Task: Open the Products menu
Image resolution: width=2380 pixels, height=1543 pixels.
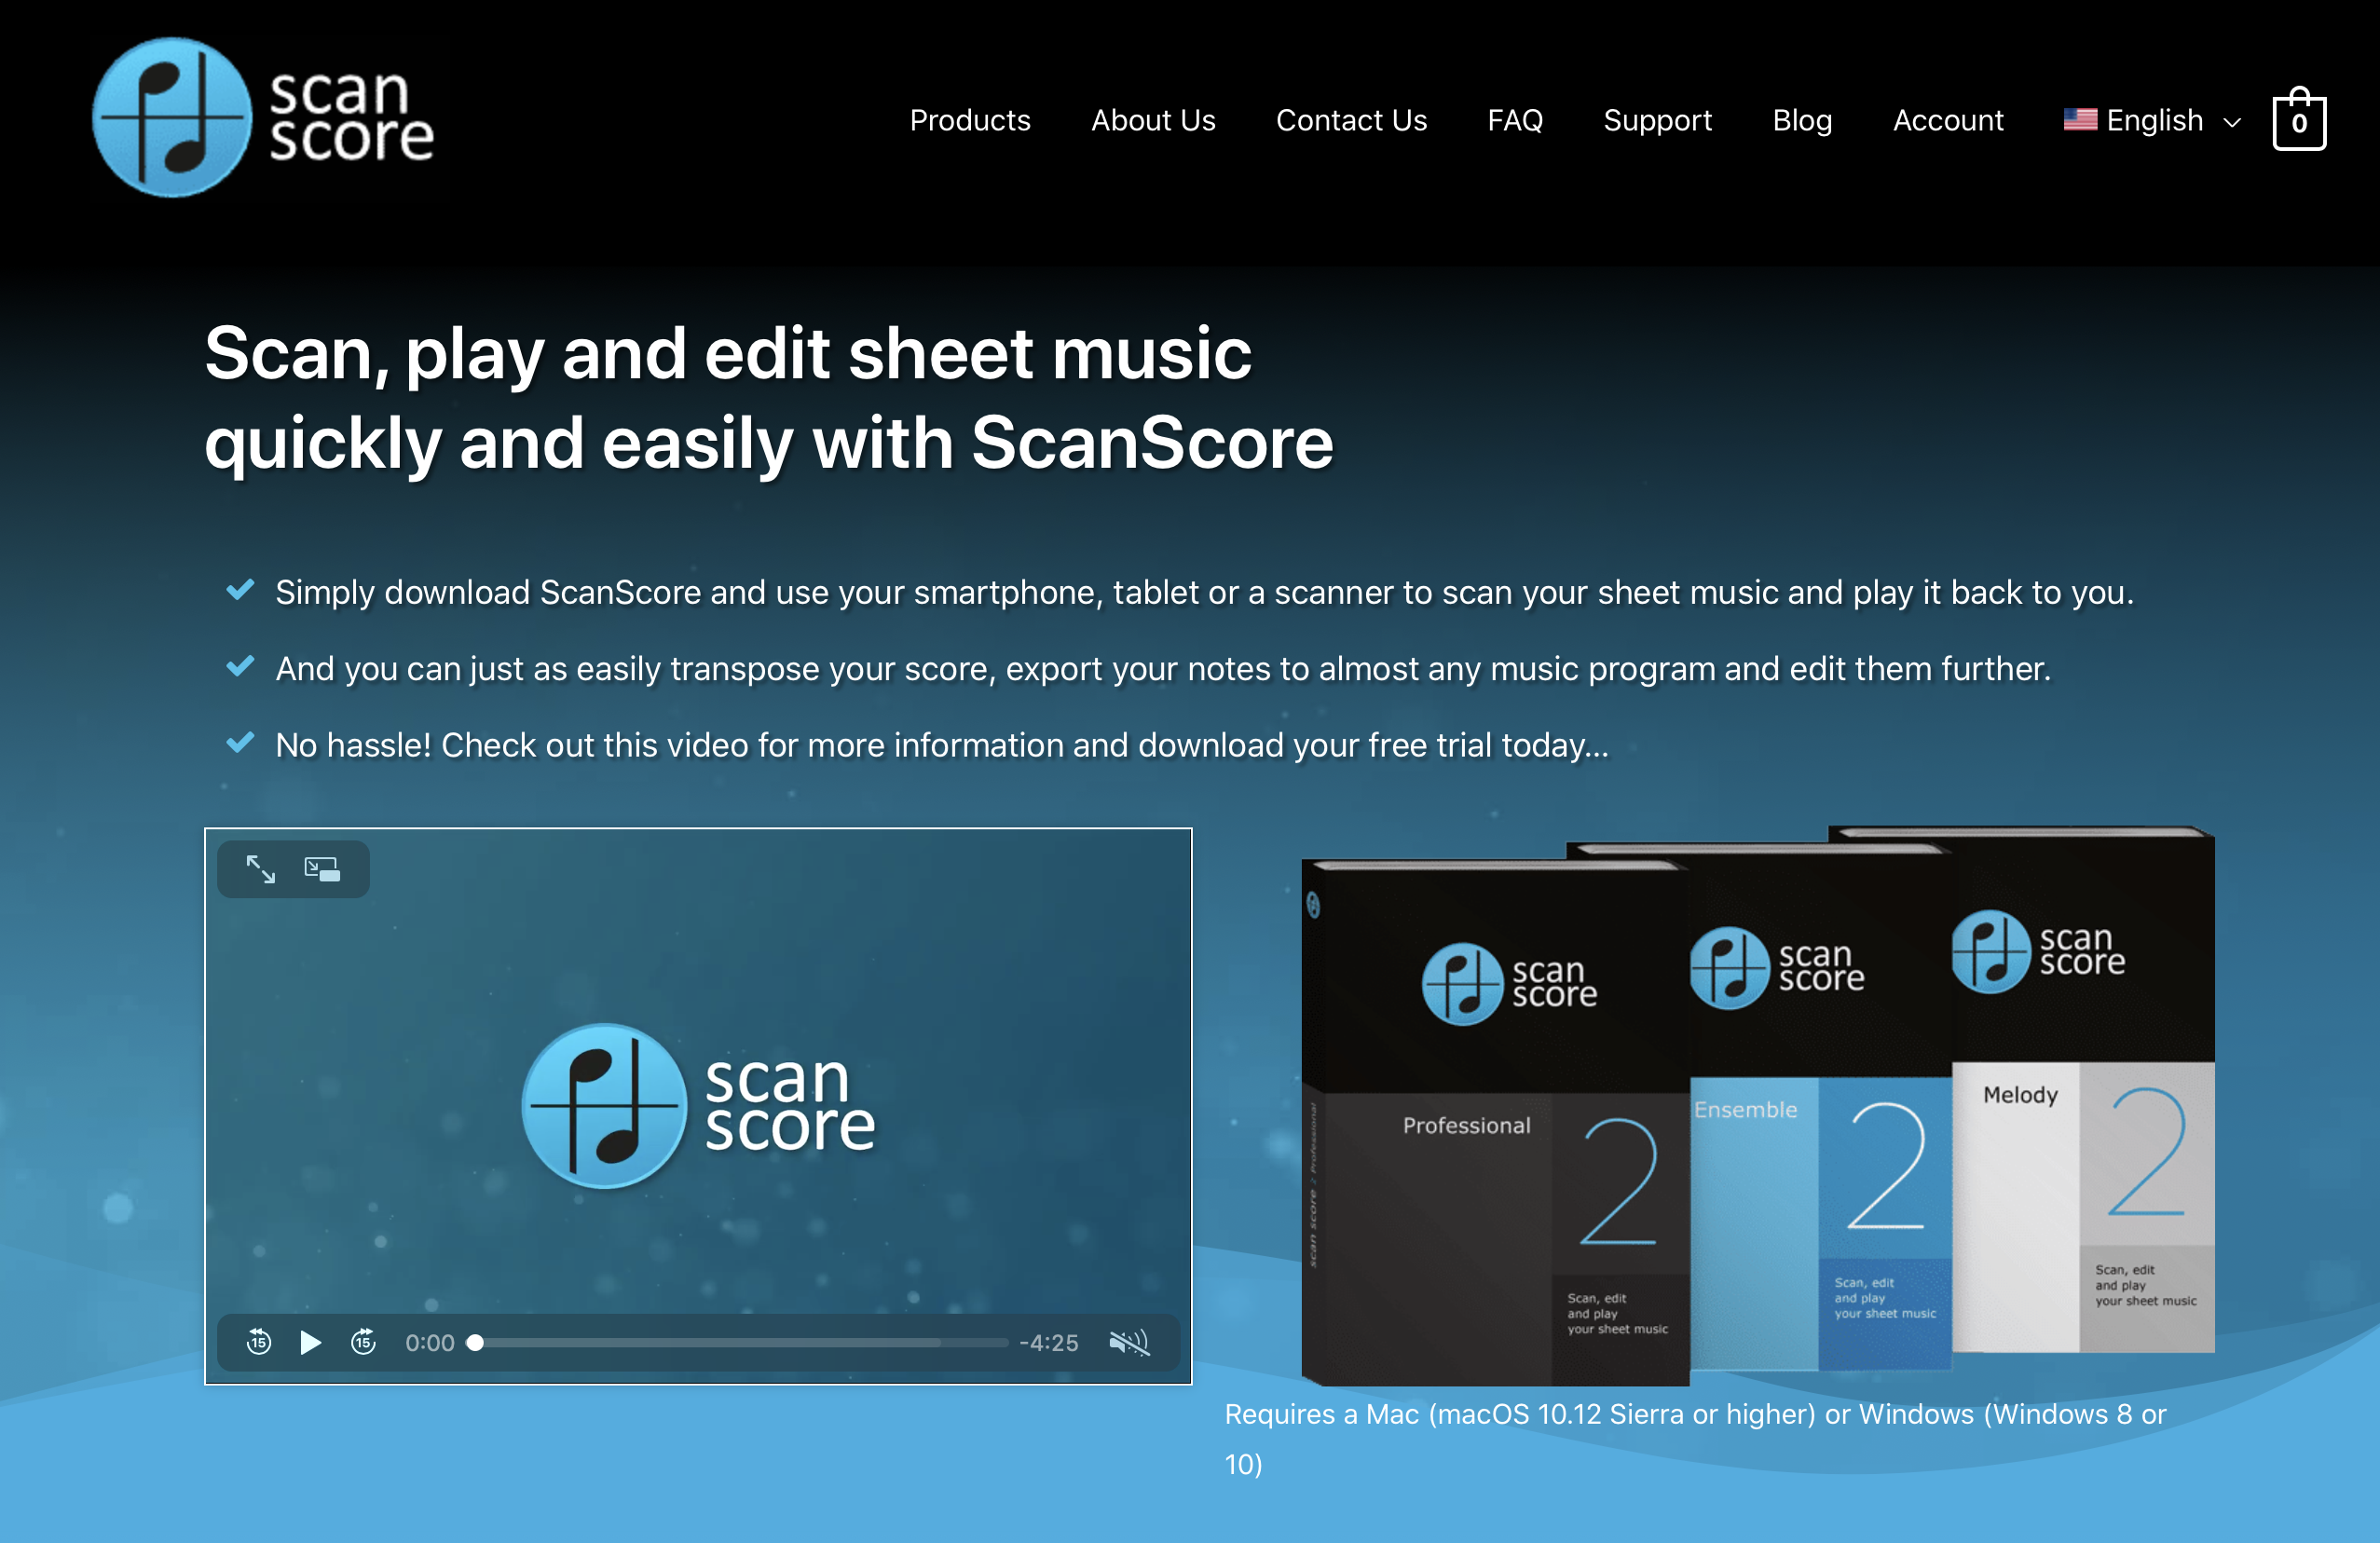Action: 968,119
